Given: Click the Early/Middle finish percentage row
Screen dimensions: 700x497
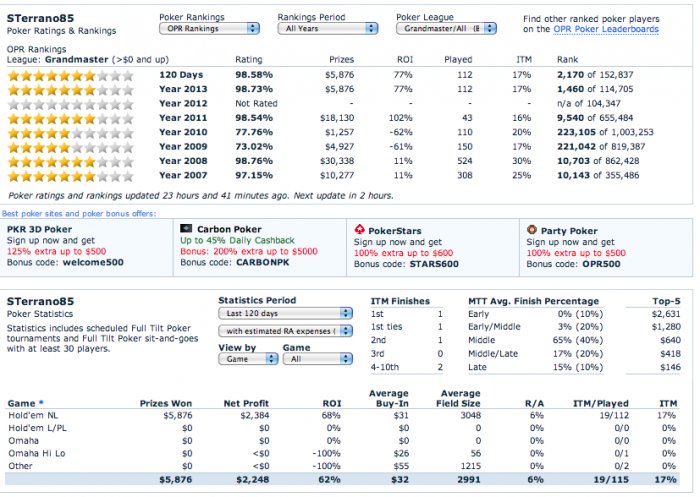Looking at the screenshot, I should pyautogui.click(x=535, y=327).
